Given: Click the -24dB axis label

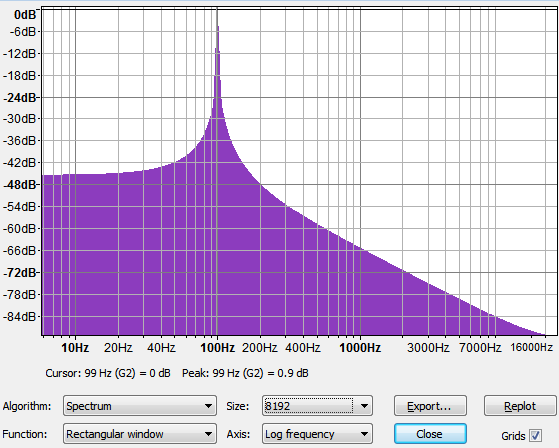Looking at the screenshot, I should (20, 97).
